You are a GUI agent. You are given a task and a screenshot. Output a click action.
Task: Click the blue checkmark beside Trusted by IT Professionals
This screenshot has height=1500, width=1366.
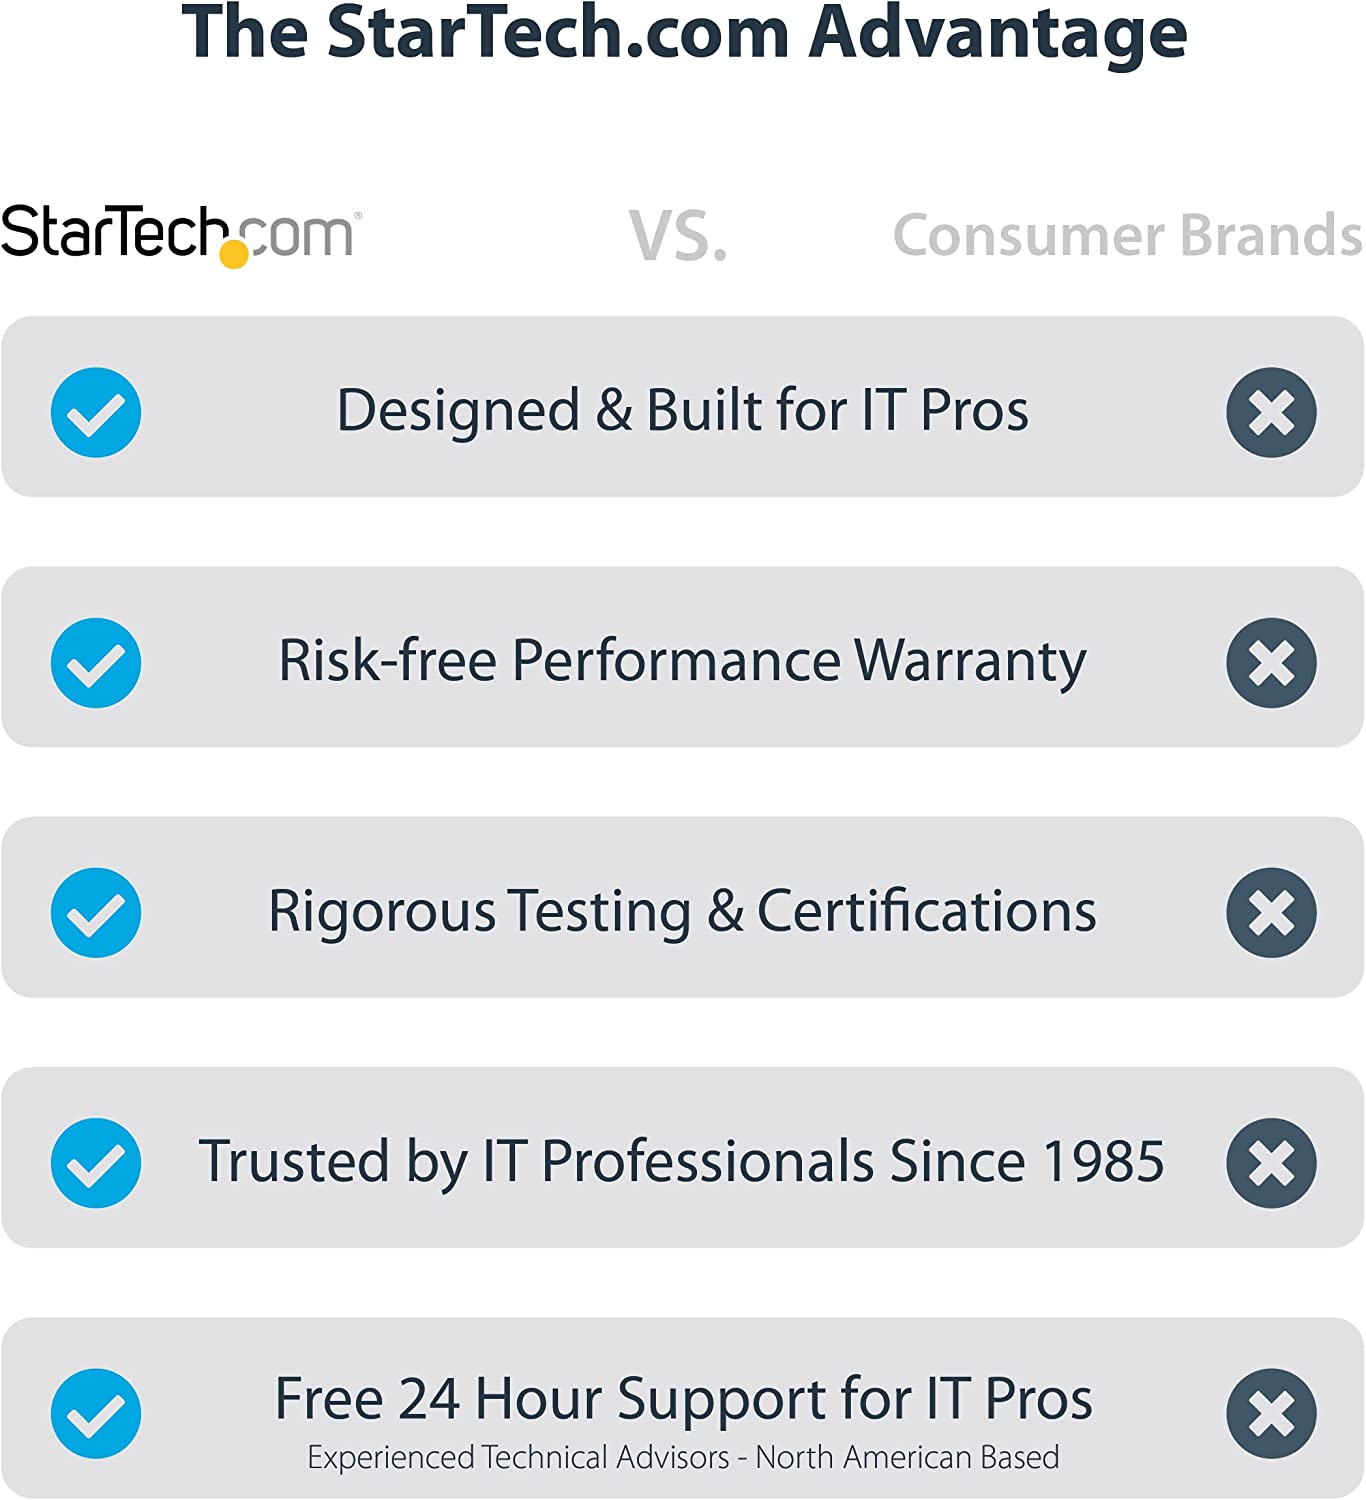[96, 1163]
